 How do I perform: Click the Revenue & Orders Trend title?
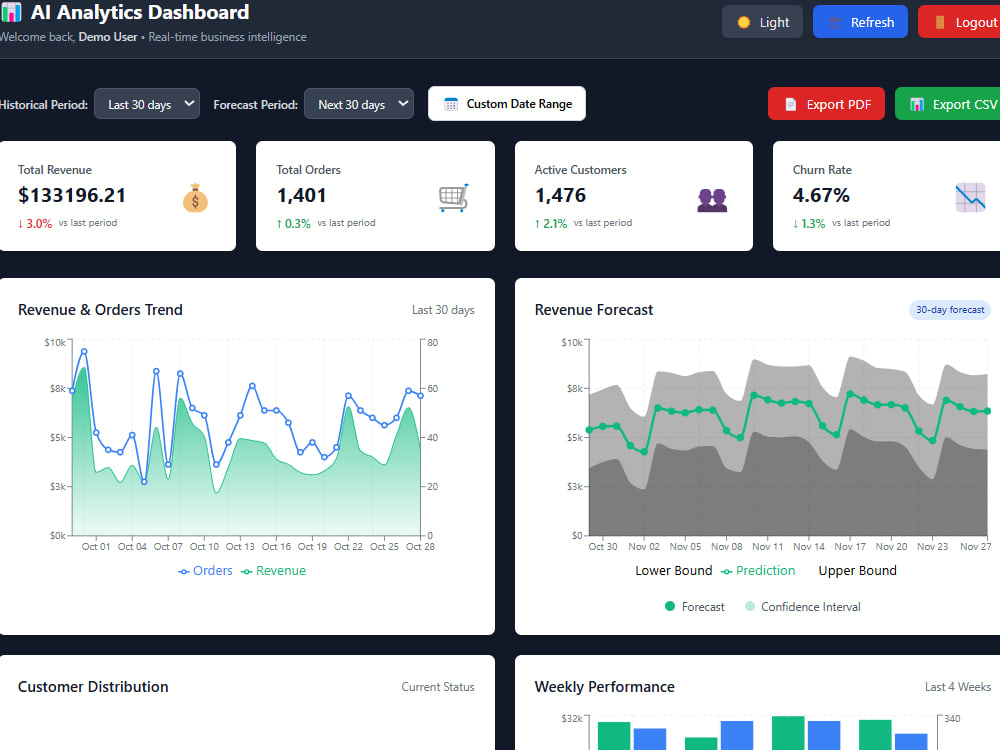[x=100, y=310]
